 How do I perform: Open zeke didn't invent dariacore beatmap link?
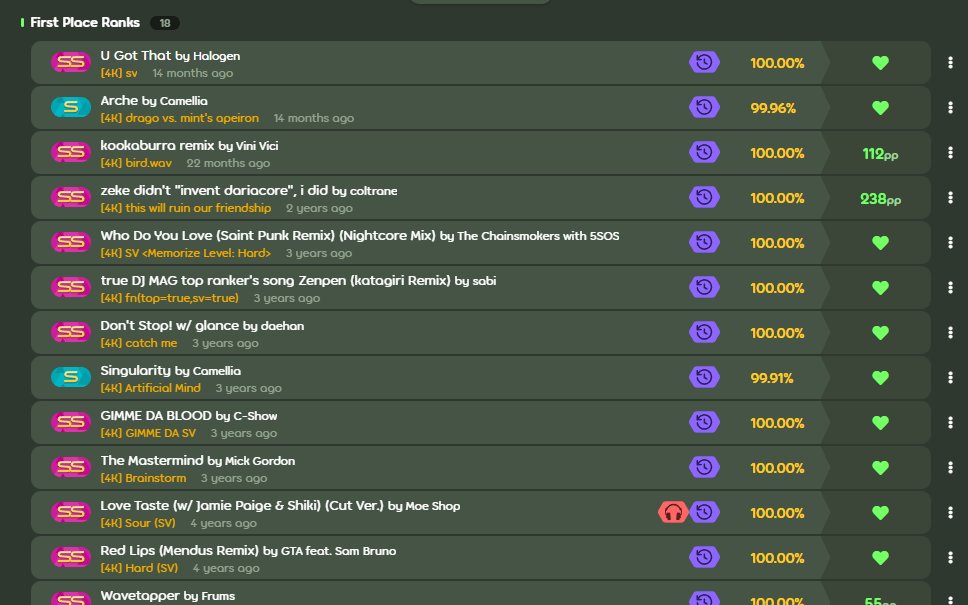point(249,191)
